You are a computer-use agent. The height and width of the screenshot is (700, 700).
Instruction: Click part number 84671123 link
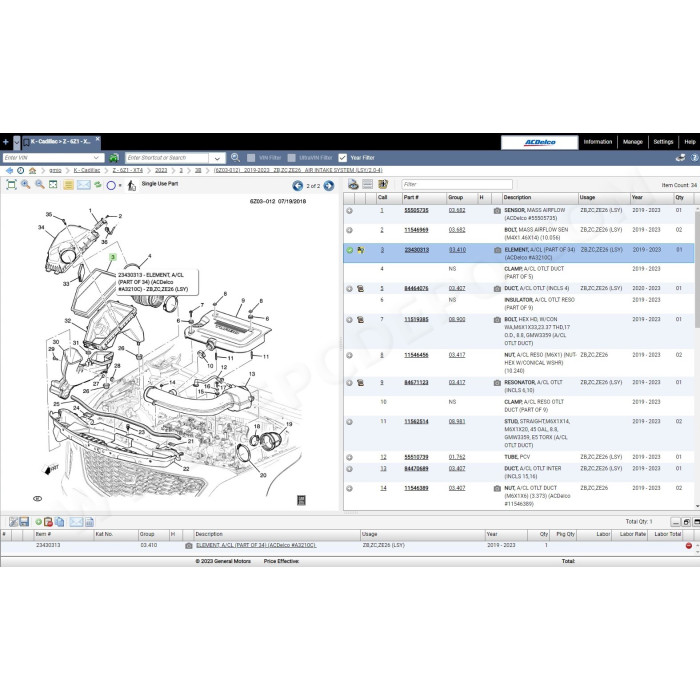[x=416, y=383]
